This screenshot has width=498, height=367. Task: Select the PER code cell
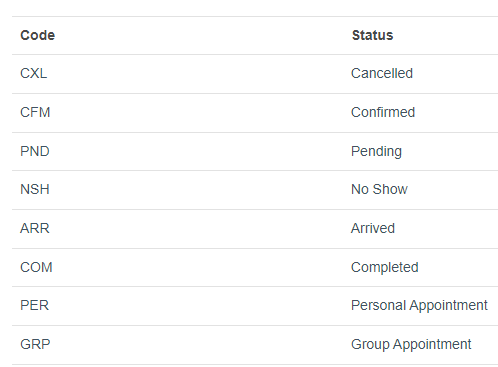coord(34,305)
